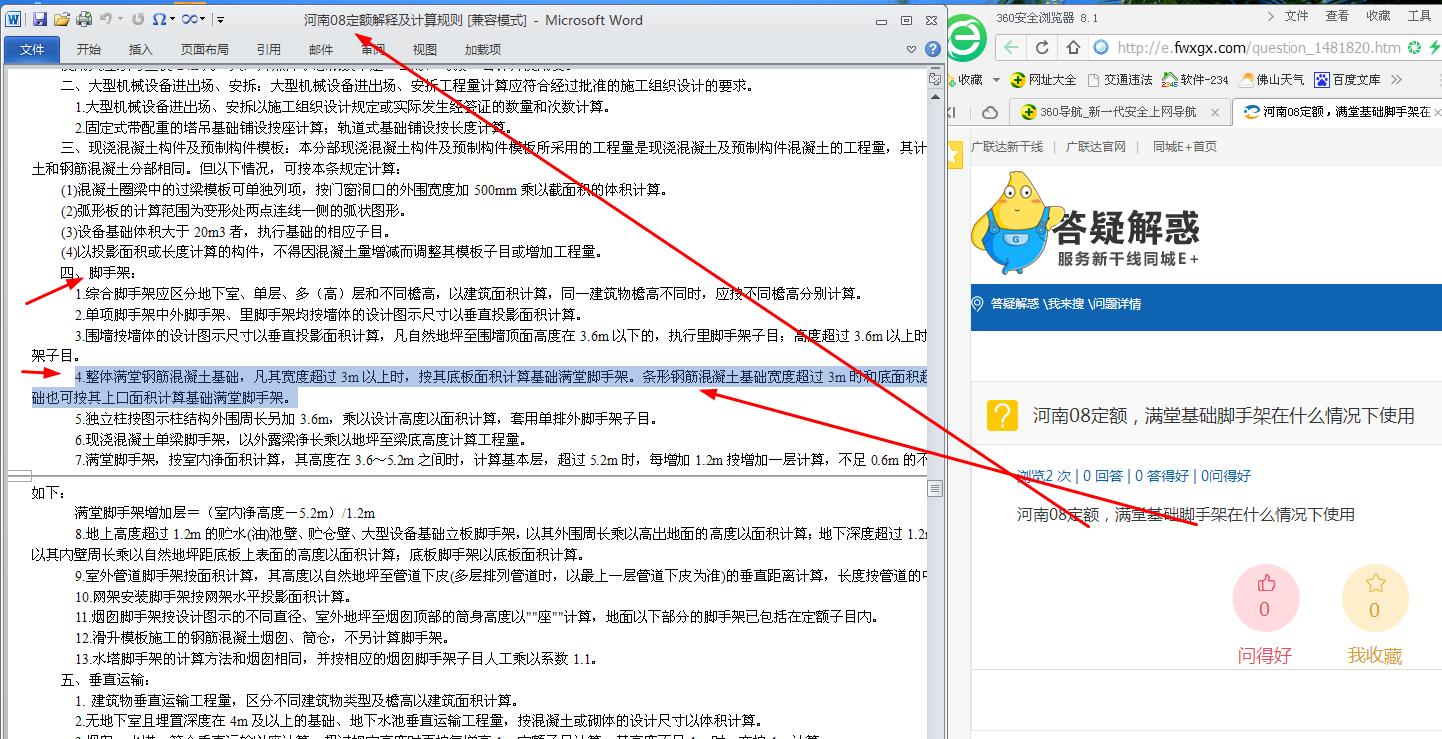Expand the 收藏 favorites dropdown arrow
Screen dimensions: 1442x739
[996, 80]
